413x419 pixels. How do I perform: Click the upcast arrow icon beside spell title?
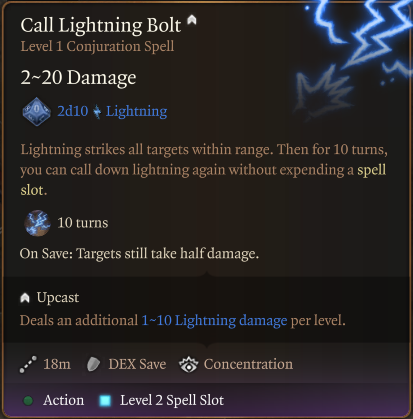tap(191, 20)
